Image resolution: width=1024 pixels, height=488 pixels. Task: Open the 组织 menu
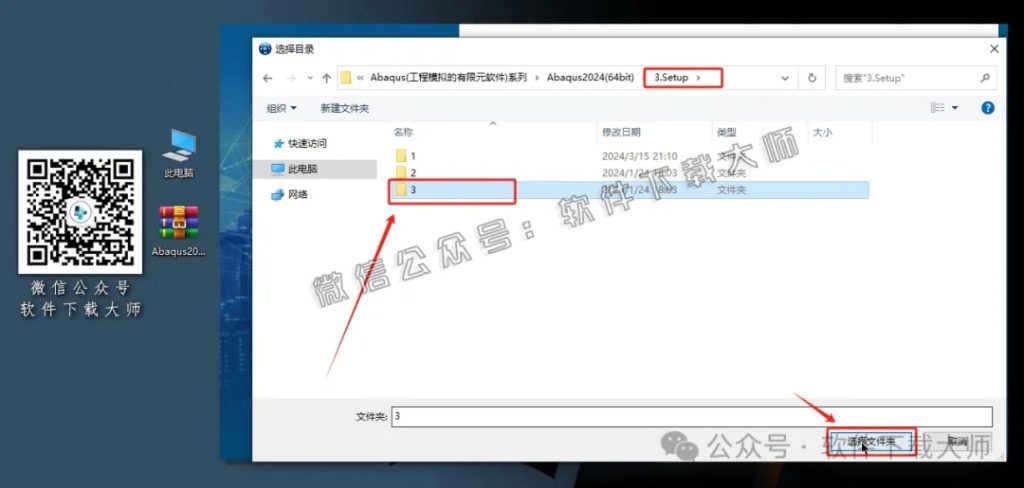coord(281,108)
